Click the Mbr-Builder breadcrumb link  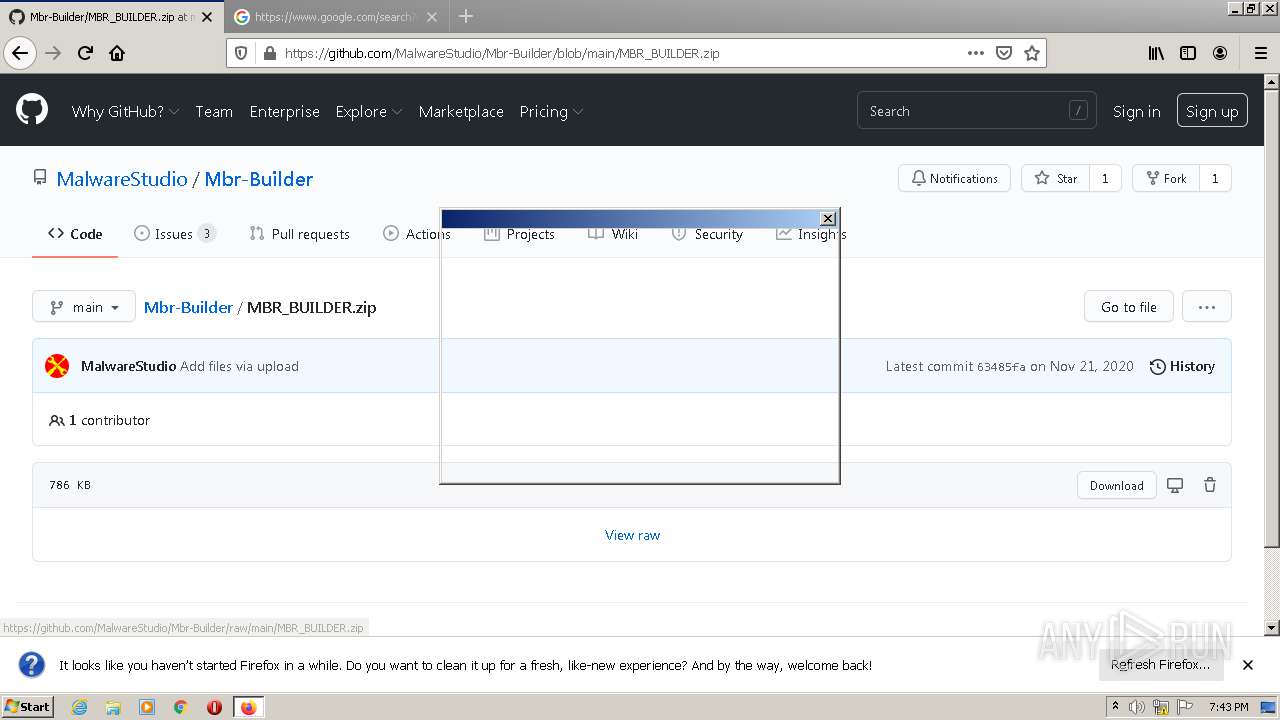click(188, 307)
